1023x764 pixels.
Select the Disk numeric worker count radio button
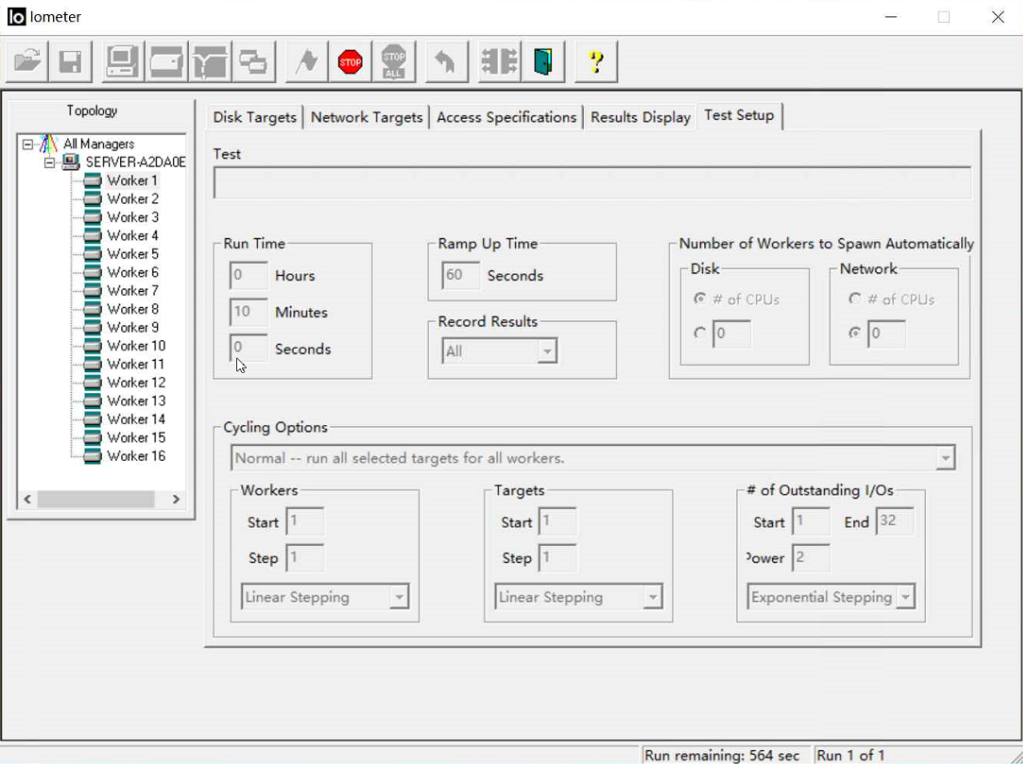coord(700,334)
